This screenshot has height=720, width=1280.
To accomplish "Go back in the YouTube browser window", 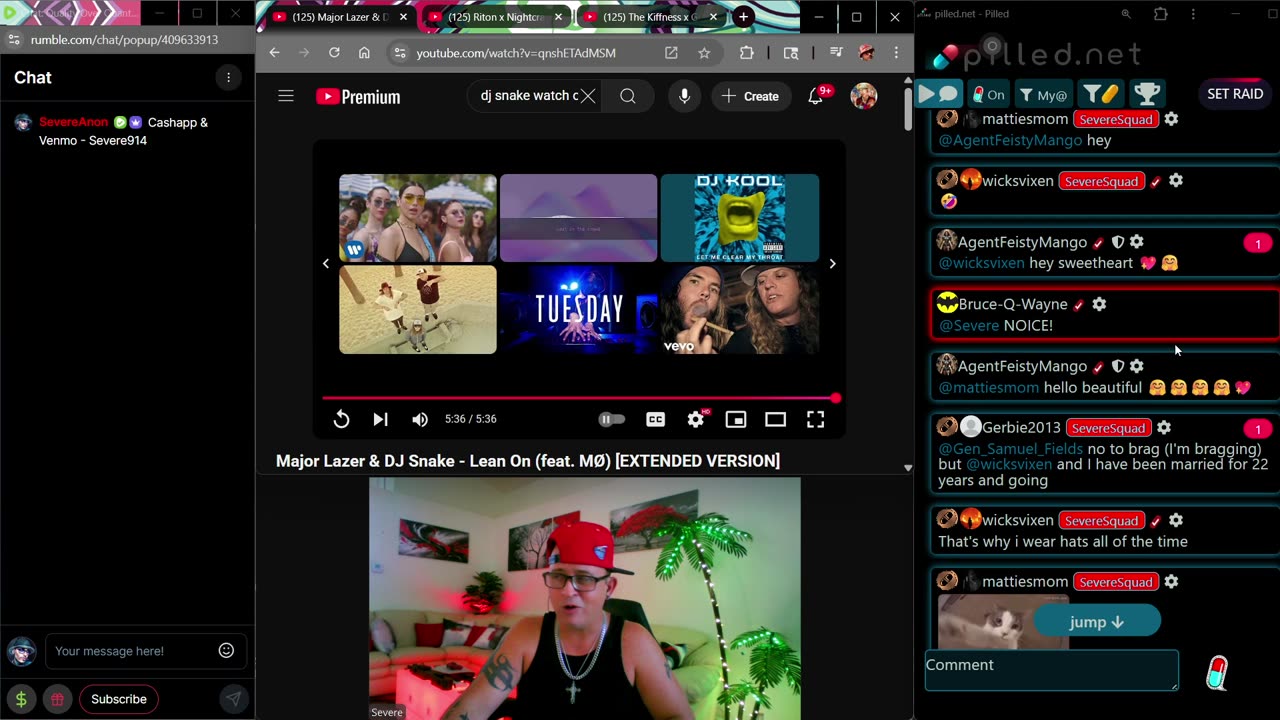I will [x=274, y=53].
